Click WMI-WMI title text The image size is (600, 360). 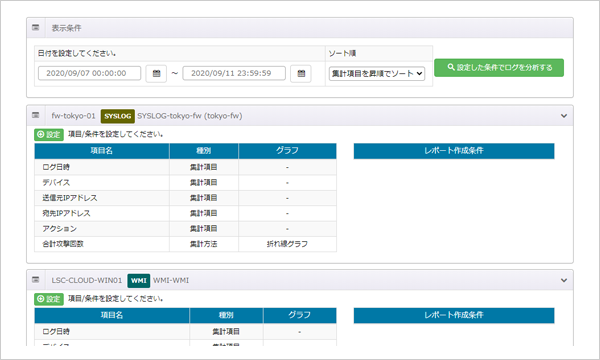click(171, 280)
